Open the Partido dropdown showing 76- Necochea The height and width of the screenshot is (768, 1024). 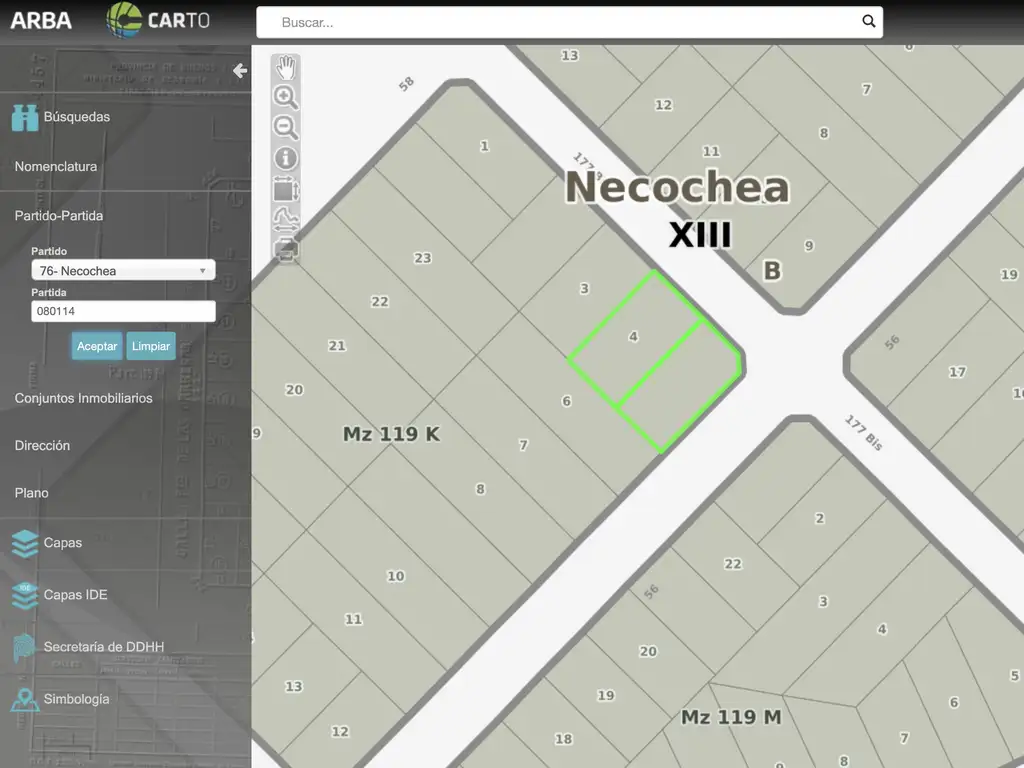tap(123, 271)
